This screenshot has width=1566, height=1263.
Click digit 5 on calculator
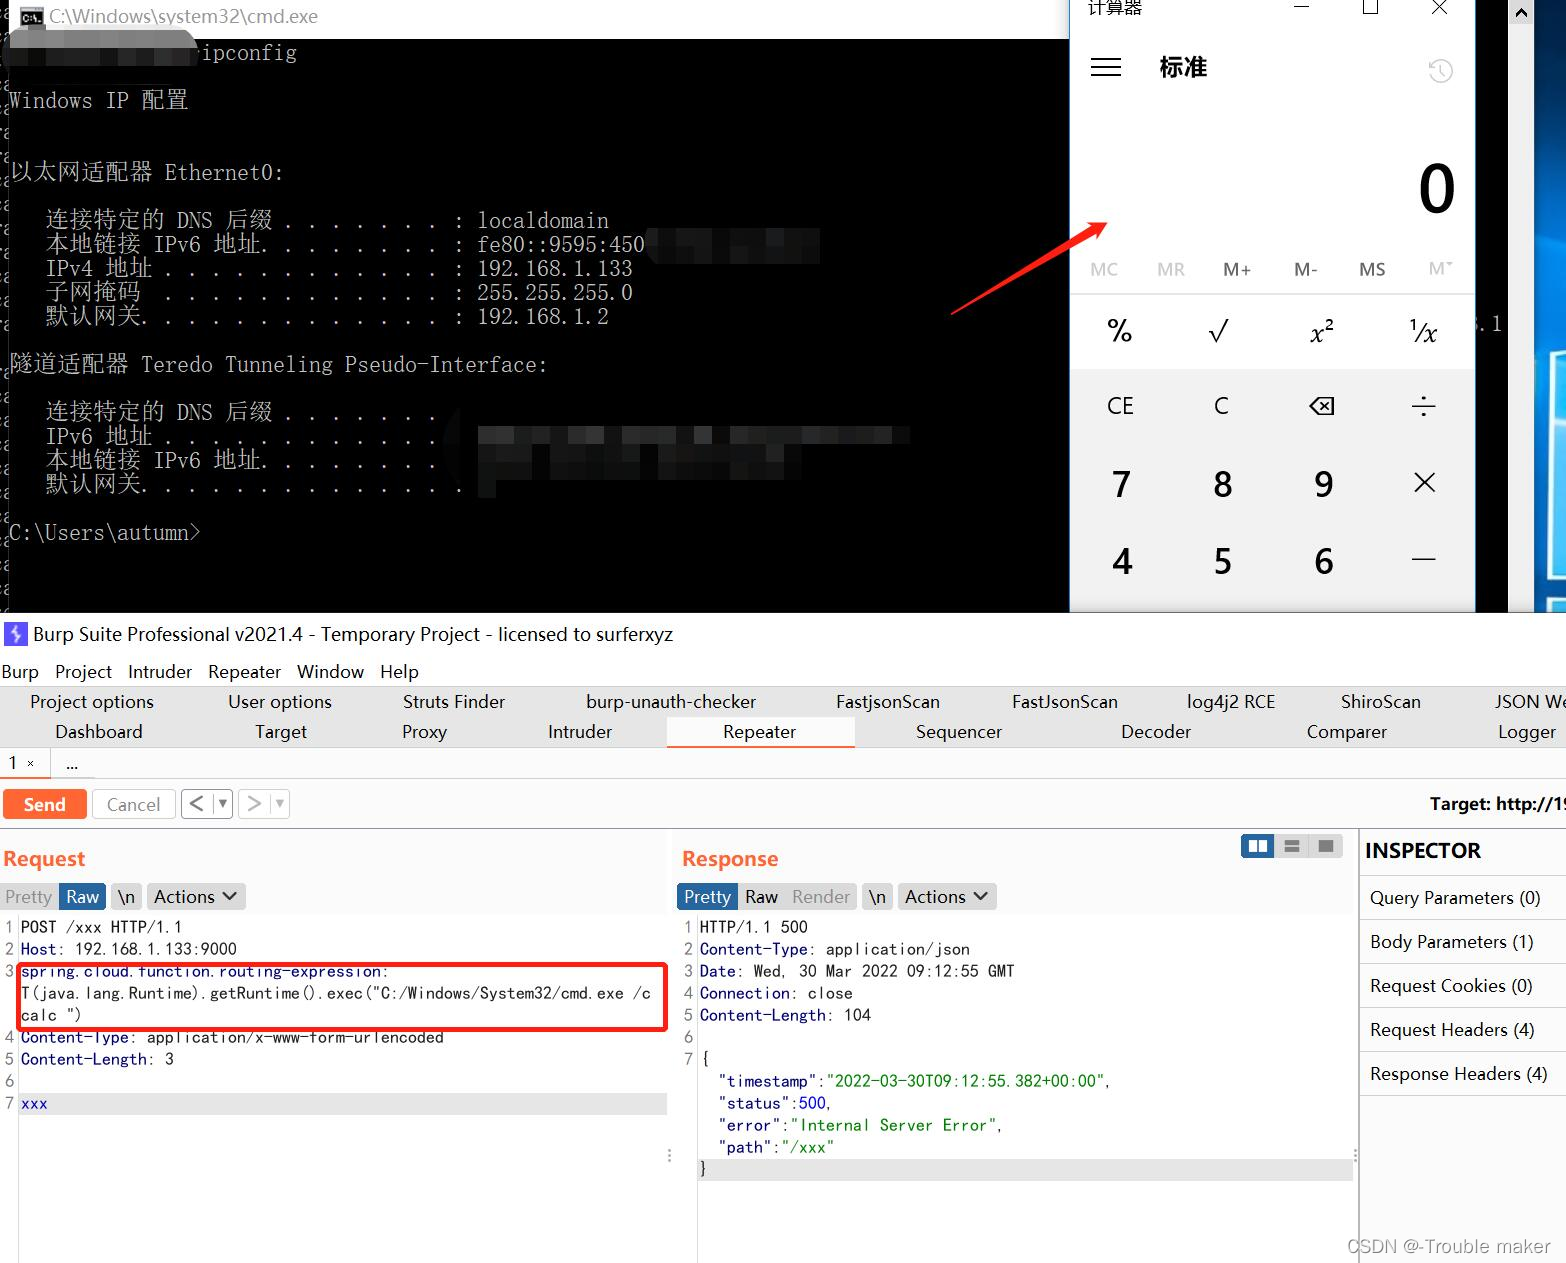(x=1222, y=561)
